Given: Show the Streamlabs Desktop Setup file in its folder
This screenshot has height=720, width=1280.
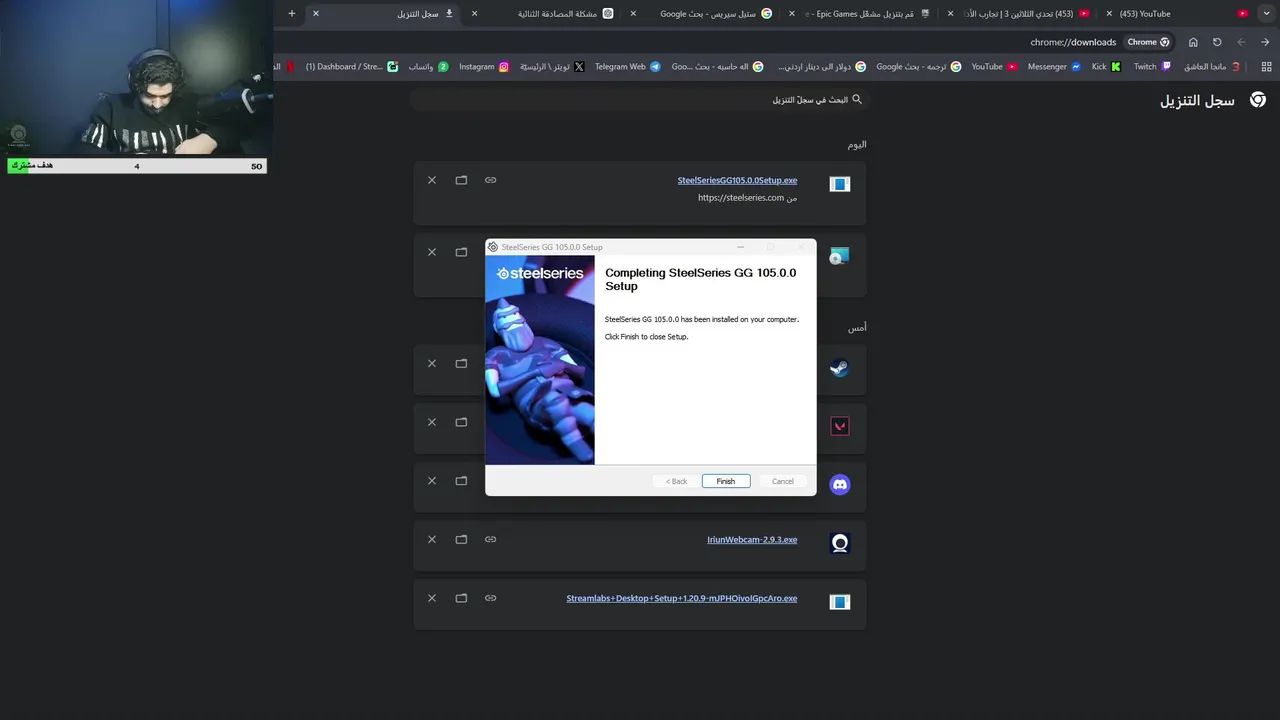Looking at the screenshot, I should pos(461,598).
